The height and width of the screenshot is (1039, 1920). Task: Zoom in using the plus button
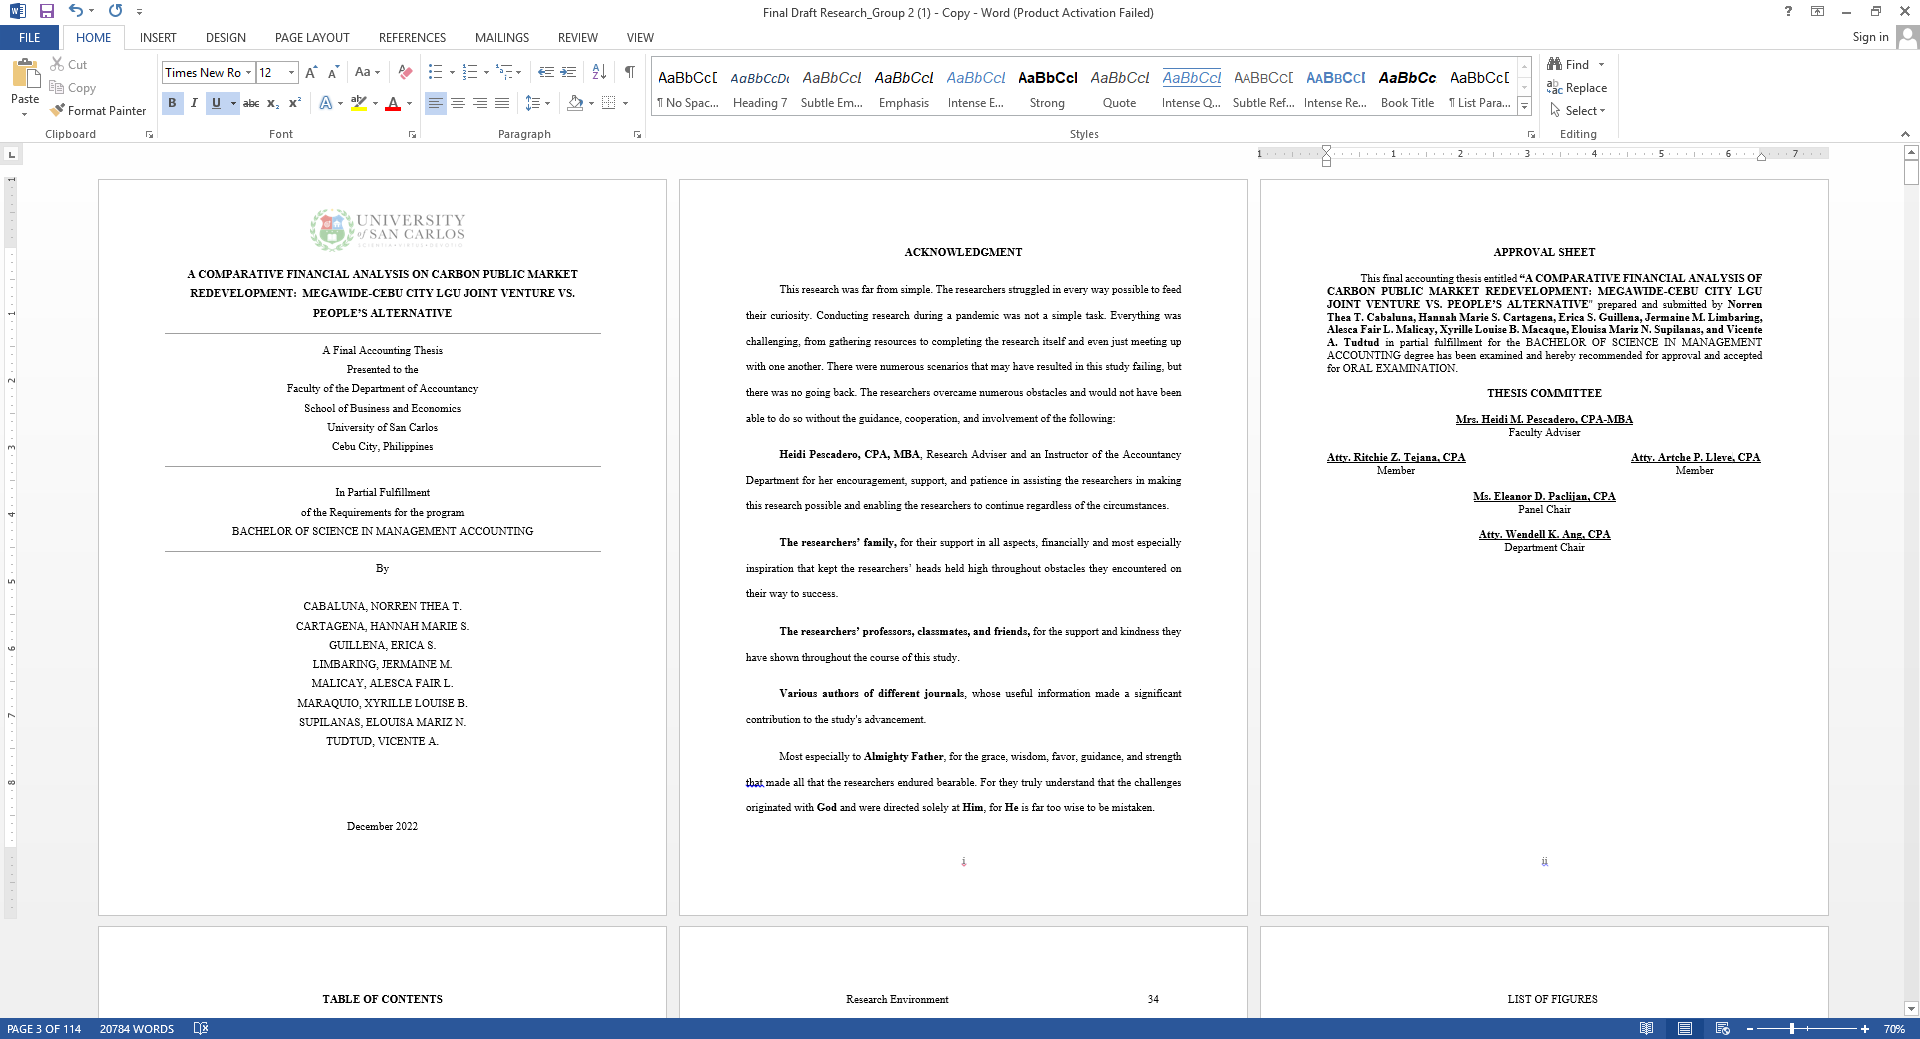[x=1865, y=1029]
